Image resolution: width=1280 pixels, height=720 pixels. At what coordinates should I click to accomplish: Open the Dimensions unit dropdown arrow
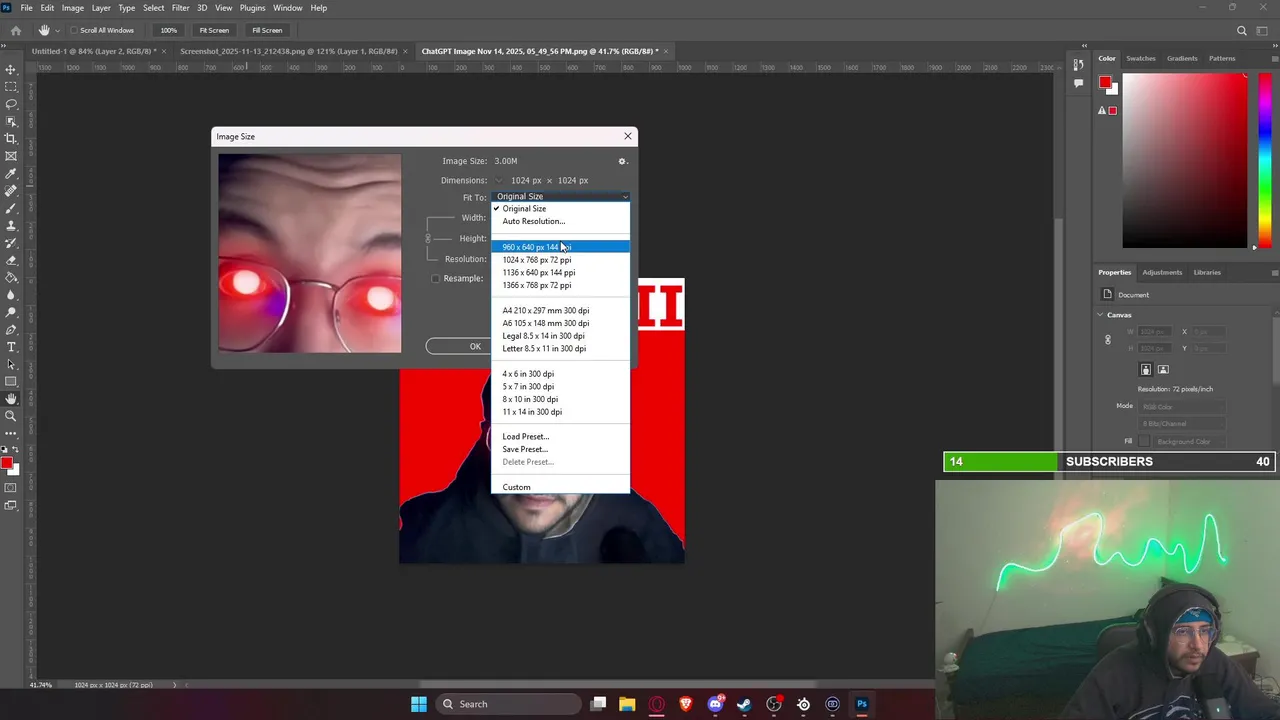[498, 181]
